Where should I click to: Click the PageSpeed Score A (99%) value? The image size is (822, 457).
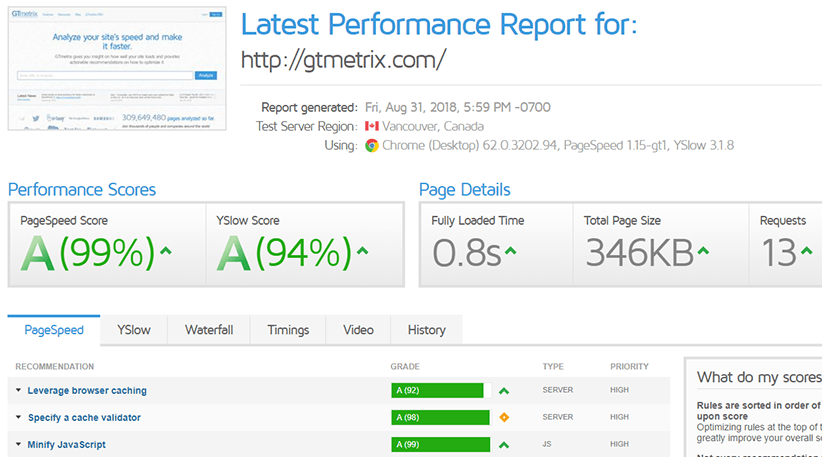coord(88,253)
